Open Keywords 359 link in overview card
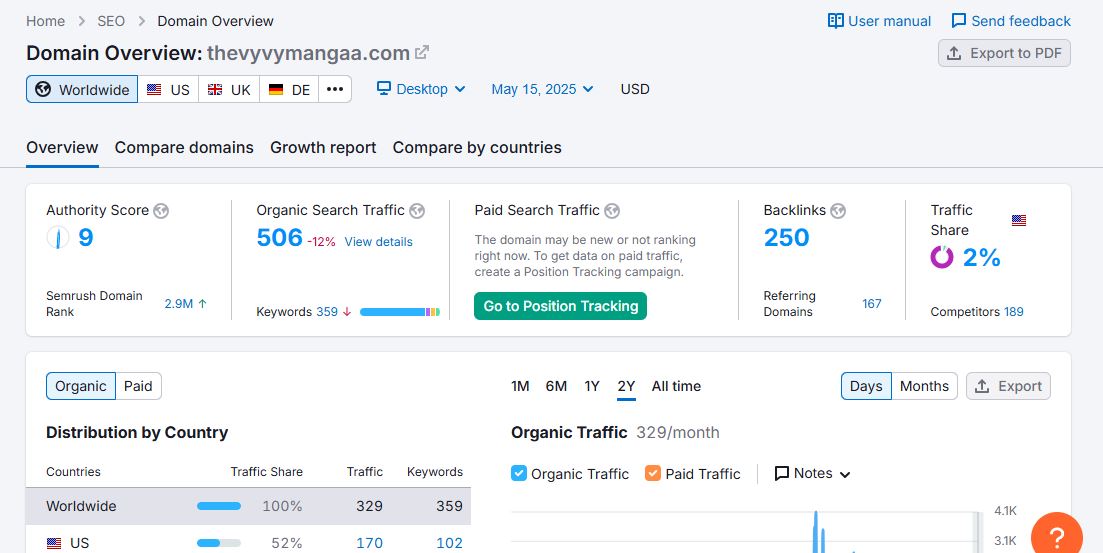The image size is (1103, 553). (327, 312)
